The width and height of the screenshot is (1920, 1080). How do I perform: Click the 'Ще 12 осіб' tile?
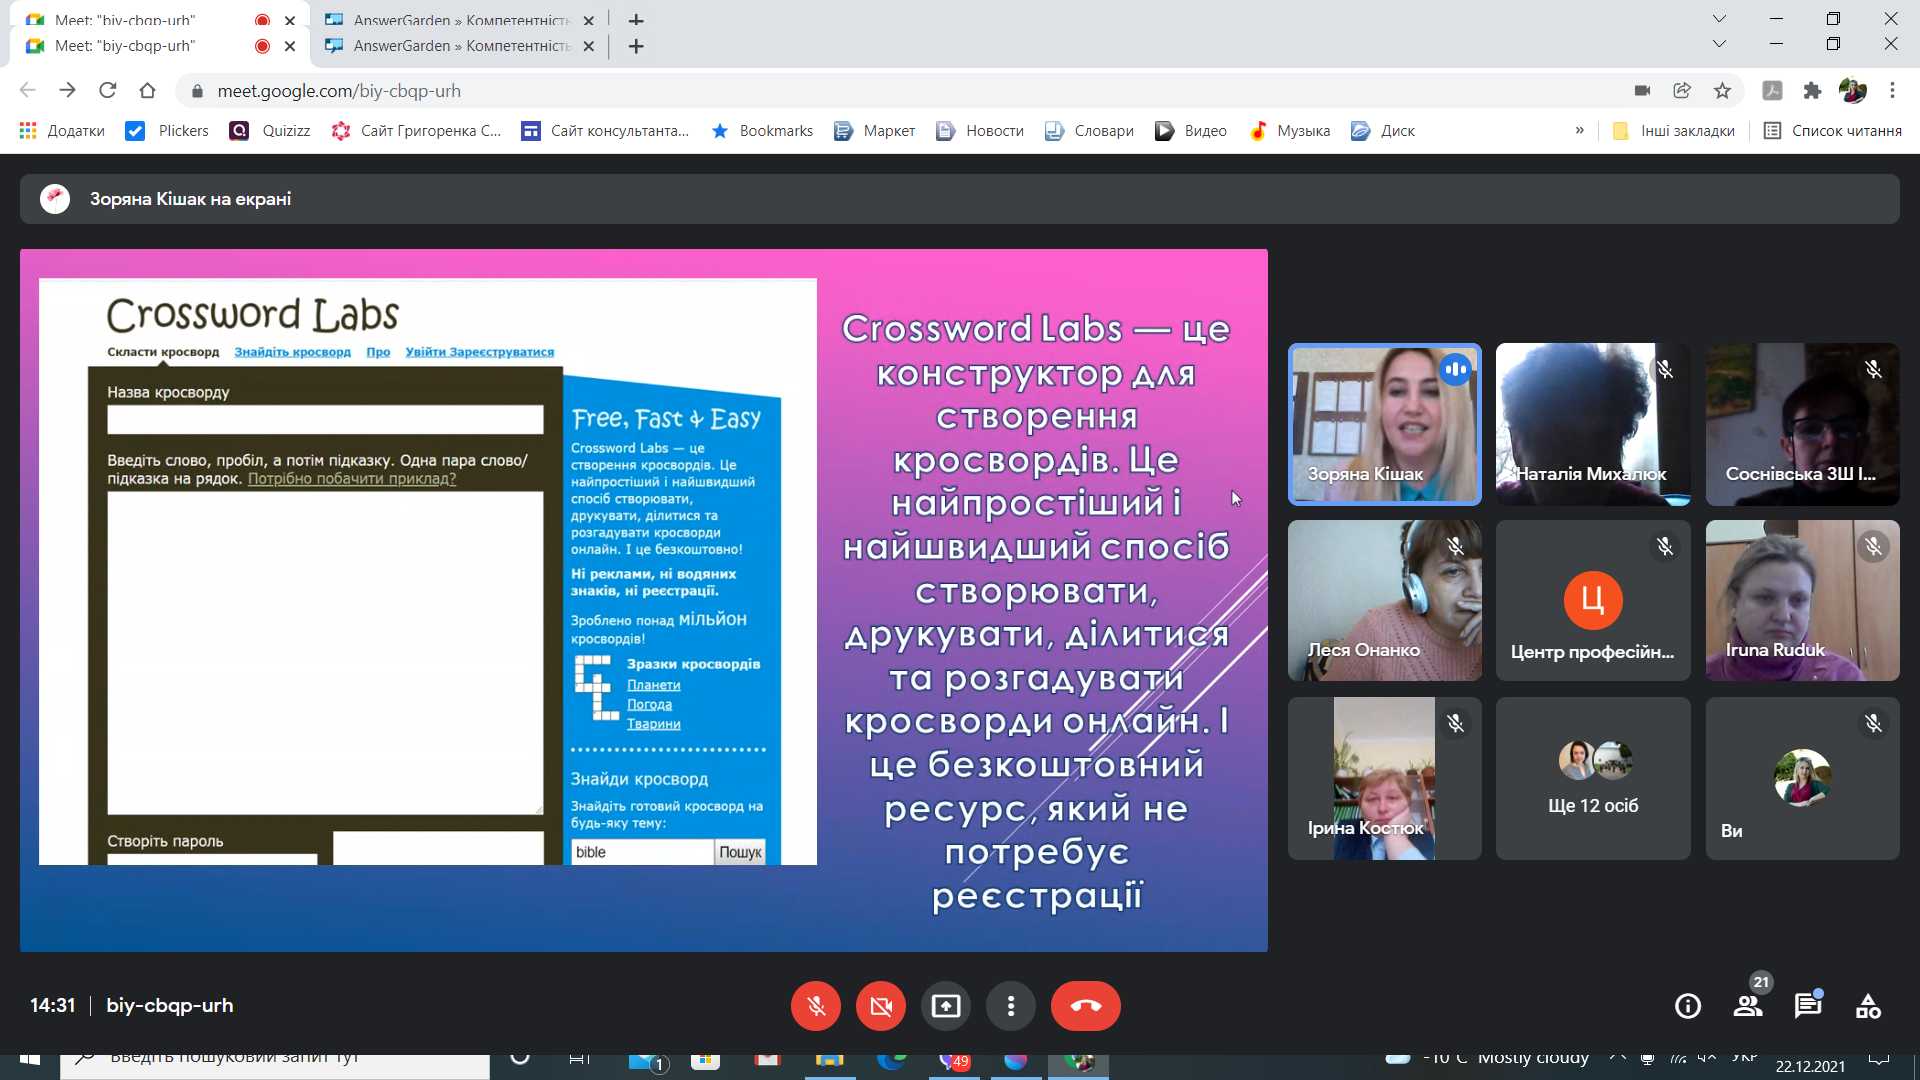click(x=1593, y=778)
